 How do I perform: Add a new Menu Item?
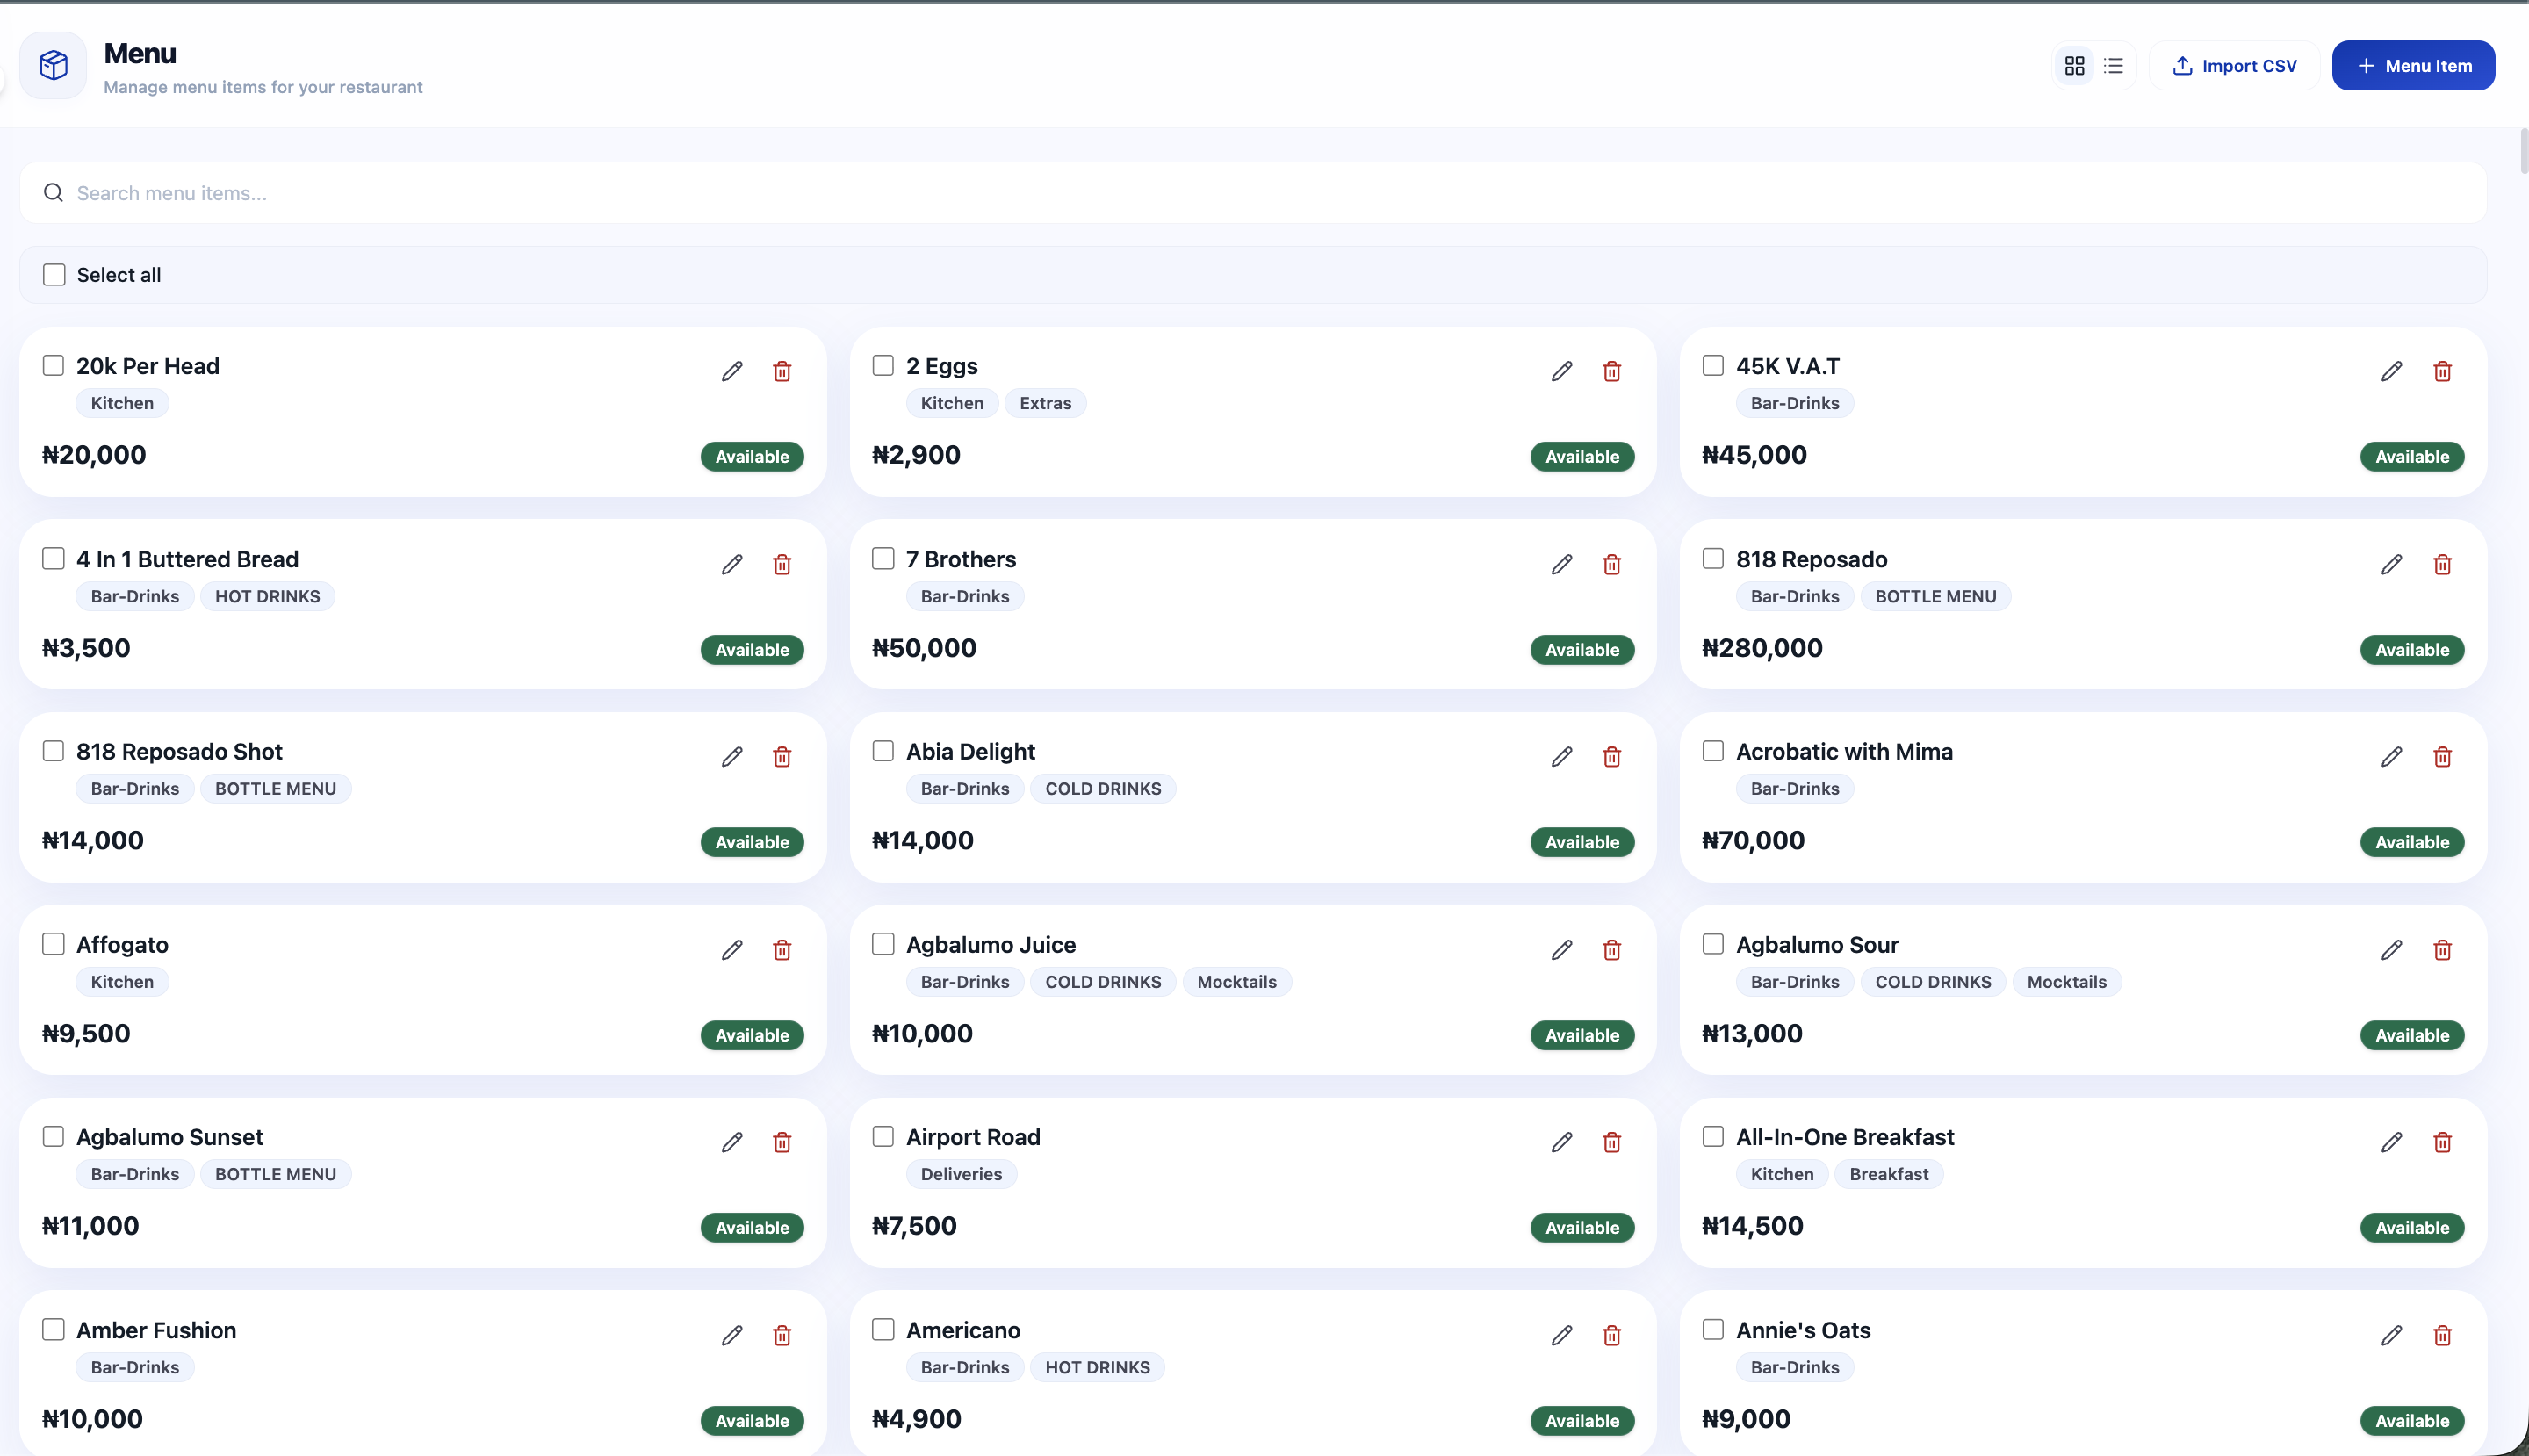coord(2413,66)
